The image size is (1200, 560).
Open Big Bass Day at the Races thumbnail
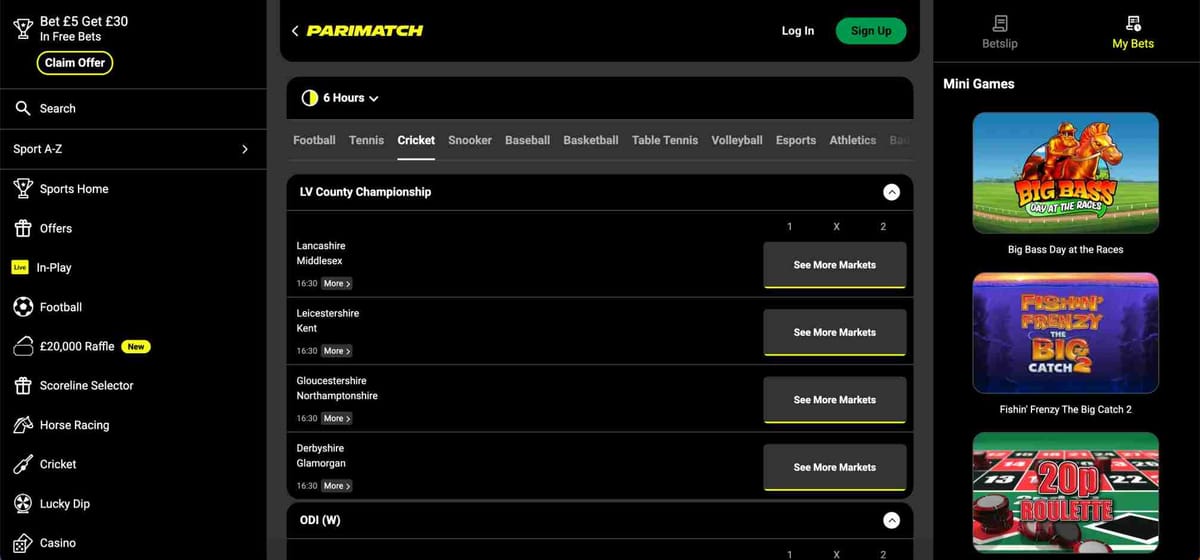1065,172
